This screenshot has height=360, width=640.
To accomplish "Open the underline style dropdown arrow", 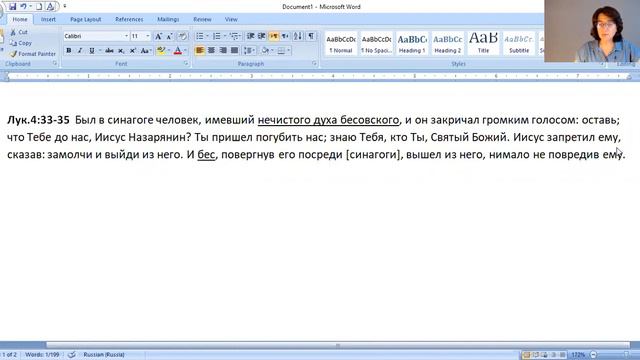I will 99,51.
